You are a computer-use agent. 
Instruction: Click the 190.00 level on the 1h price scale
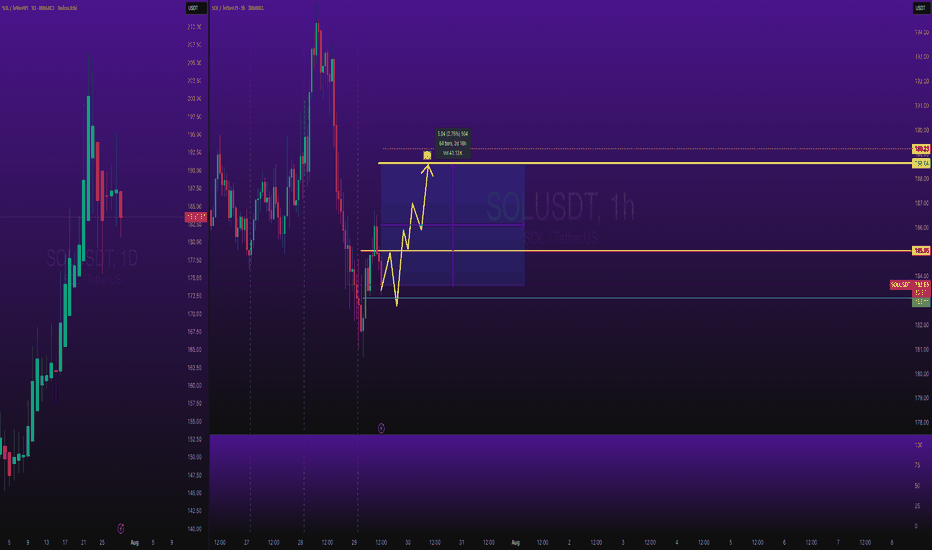921,130
